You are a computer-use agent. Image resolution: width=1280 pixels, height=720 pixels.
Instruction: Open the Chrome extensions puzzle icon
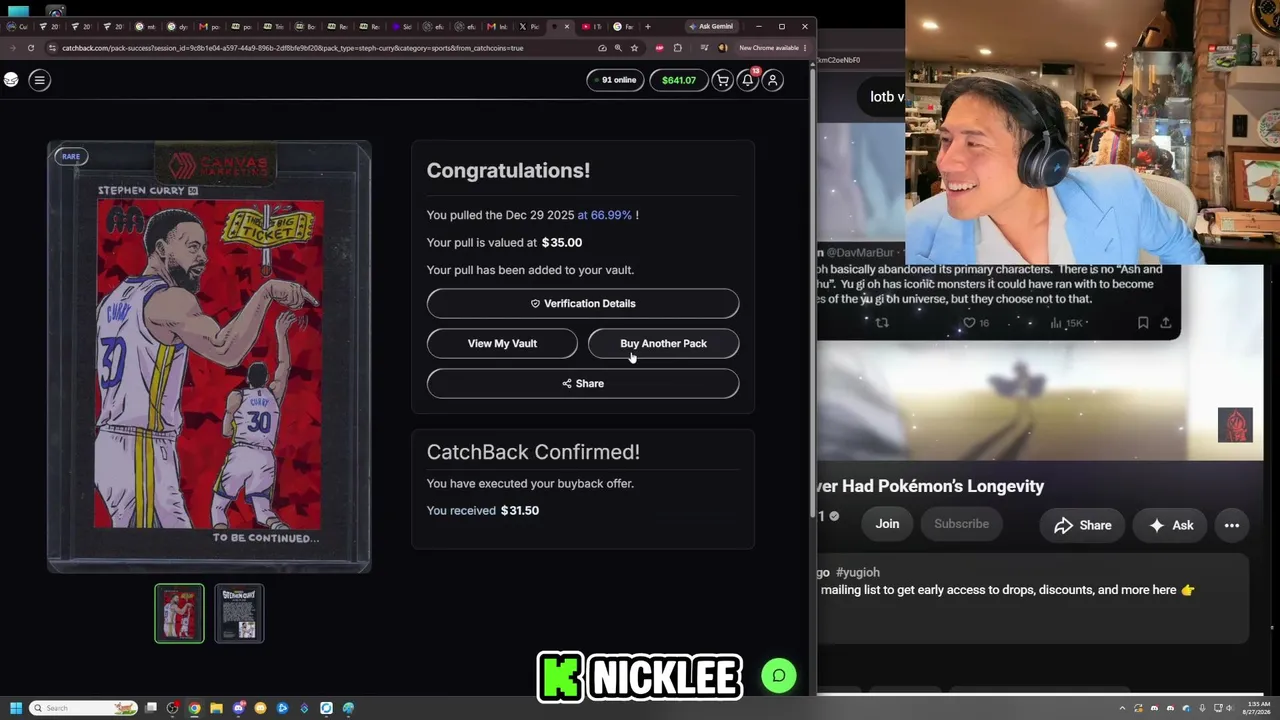tap(678, 48)
